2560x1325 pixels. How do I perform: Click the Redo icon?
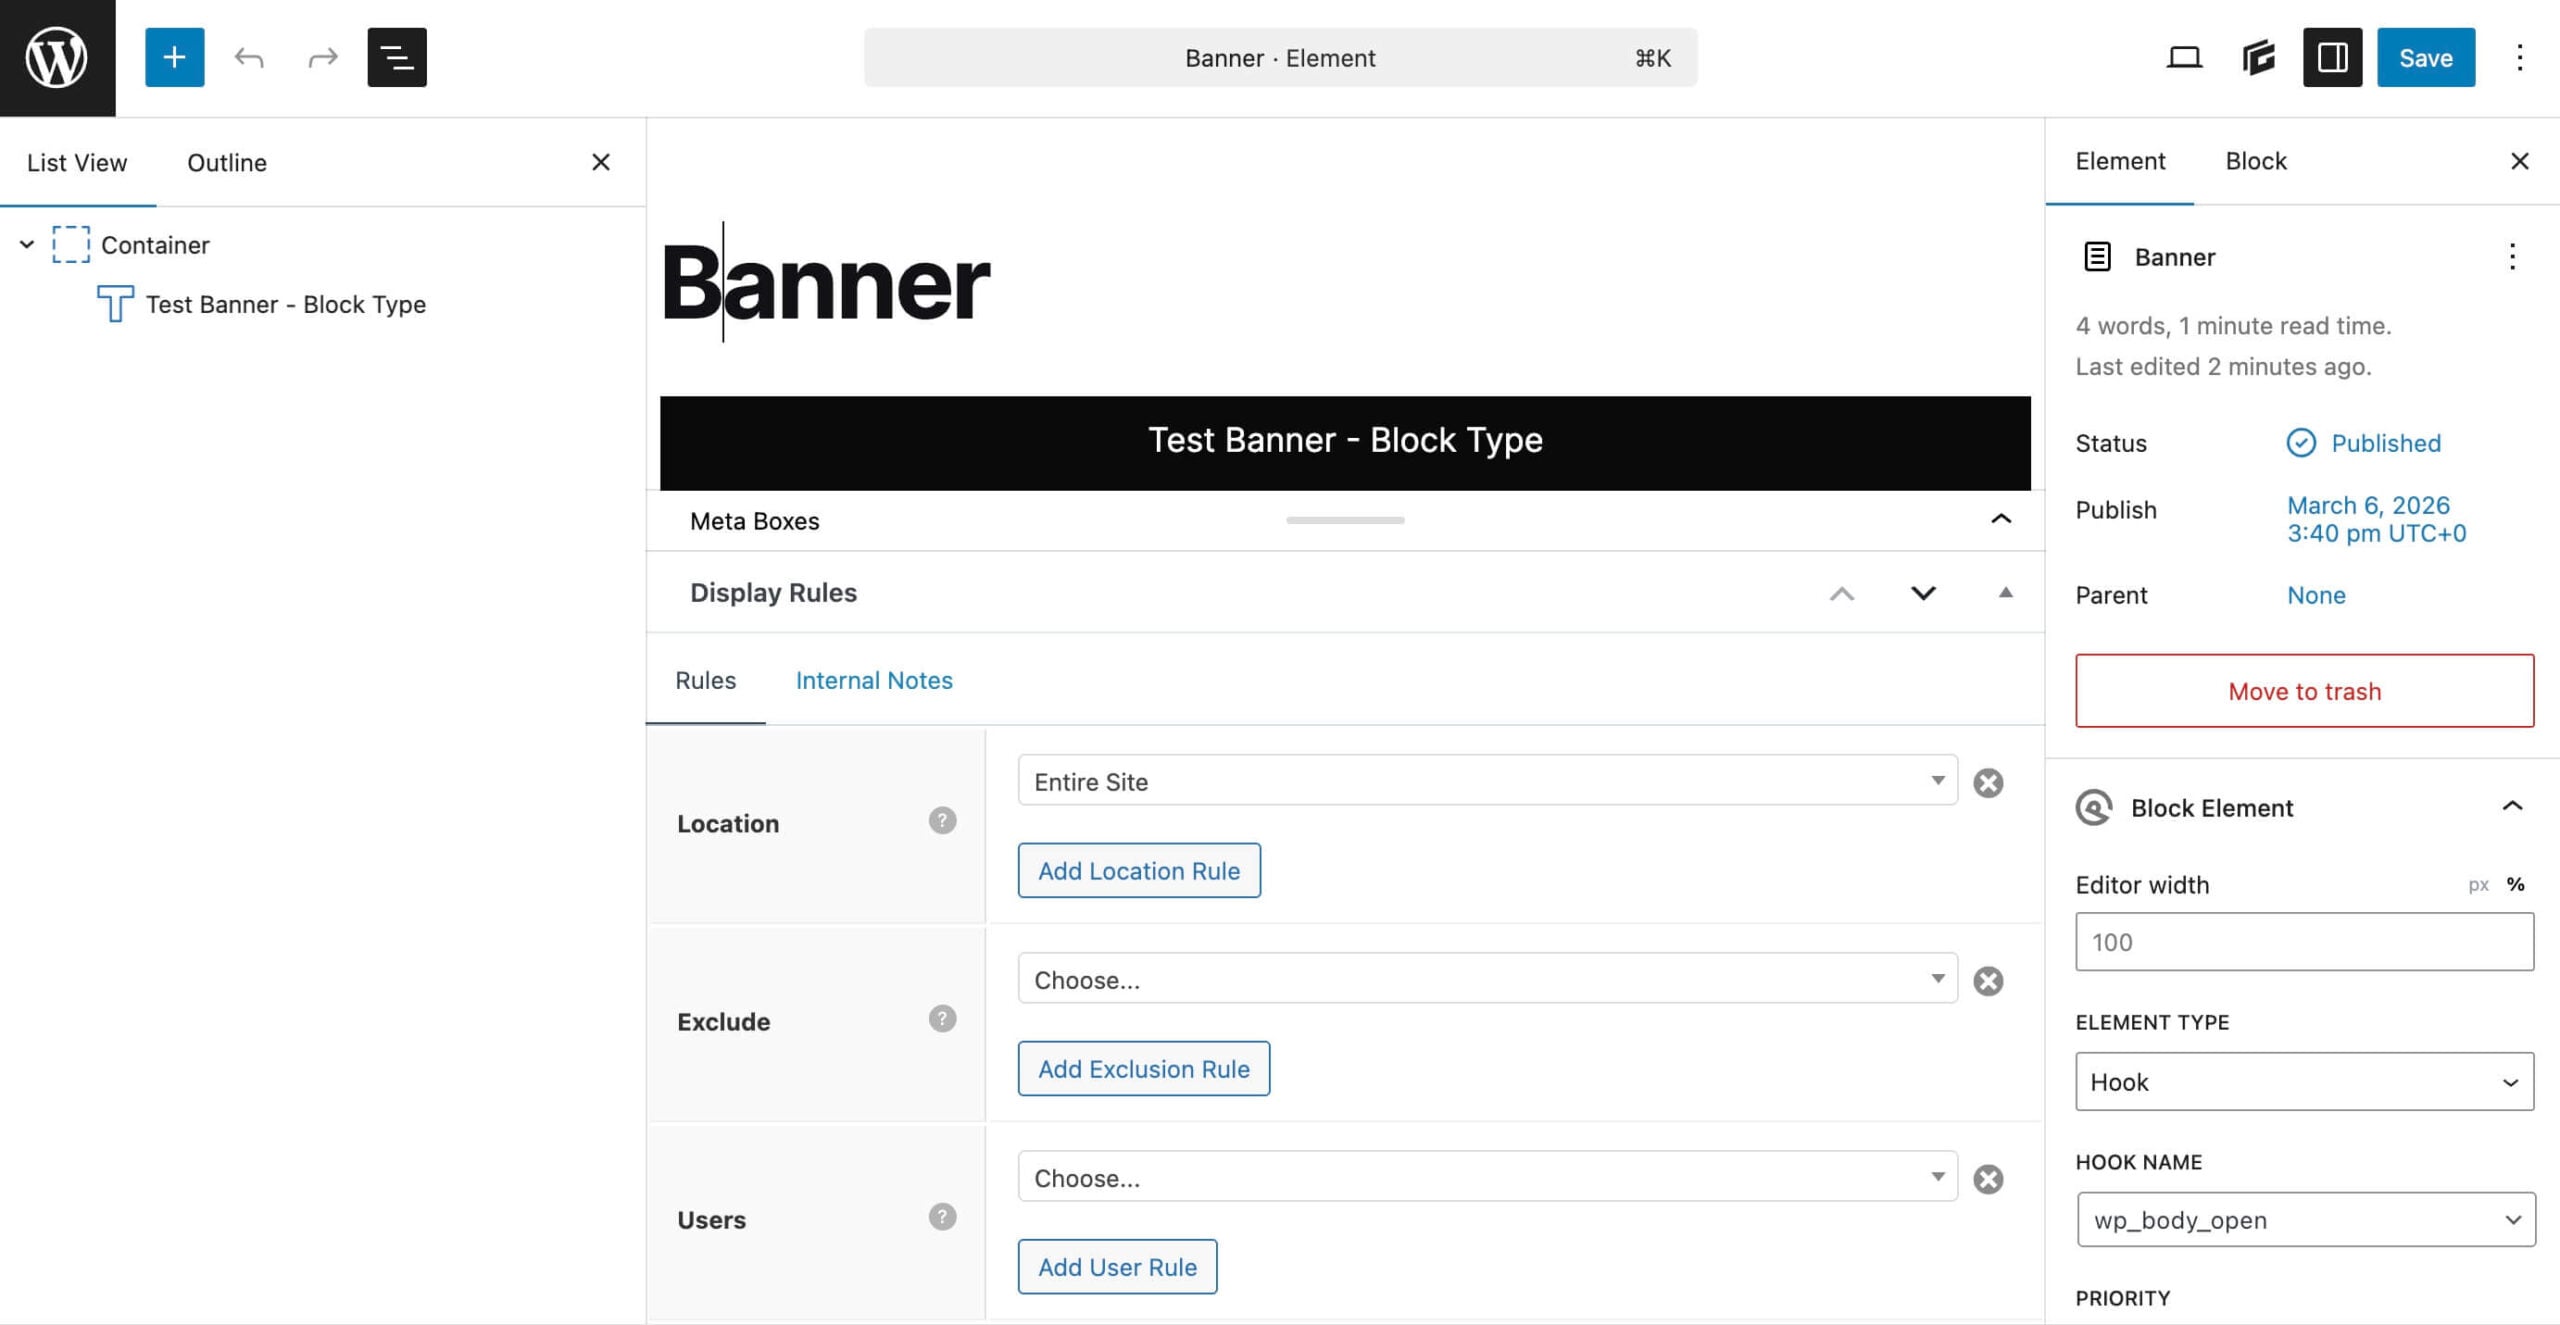pyautogui.click(x=322, y=57)
